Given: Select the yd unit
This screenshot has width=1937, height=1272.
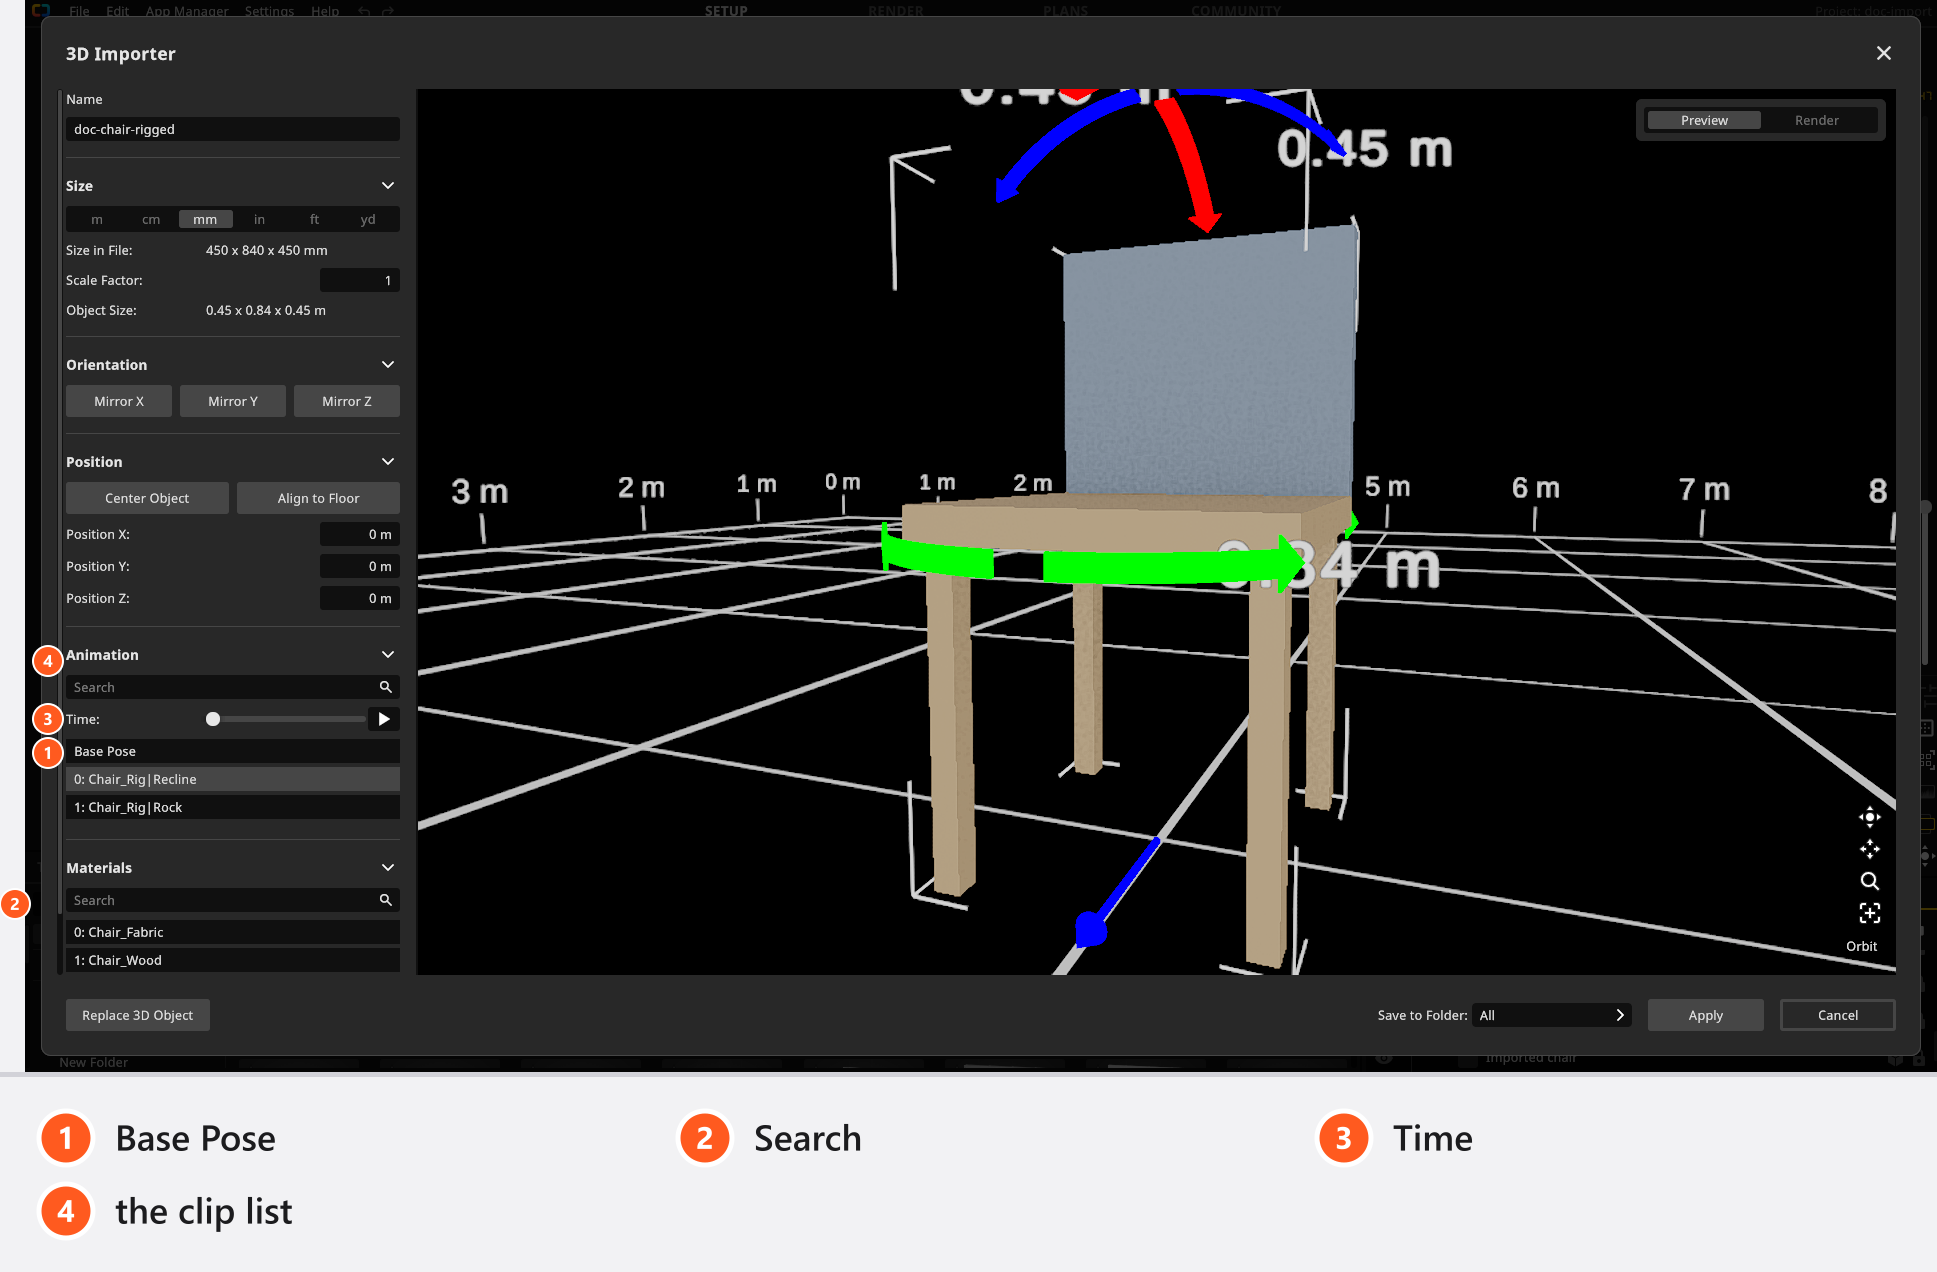Looking at the screenshot, I should [x=368, y=219].
